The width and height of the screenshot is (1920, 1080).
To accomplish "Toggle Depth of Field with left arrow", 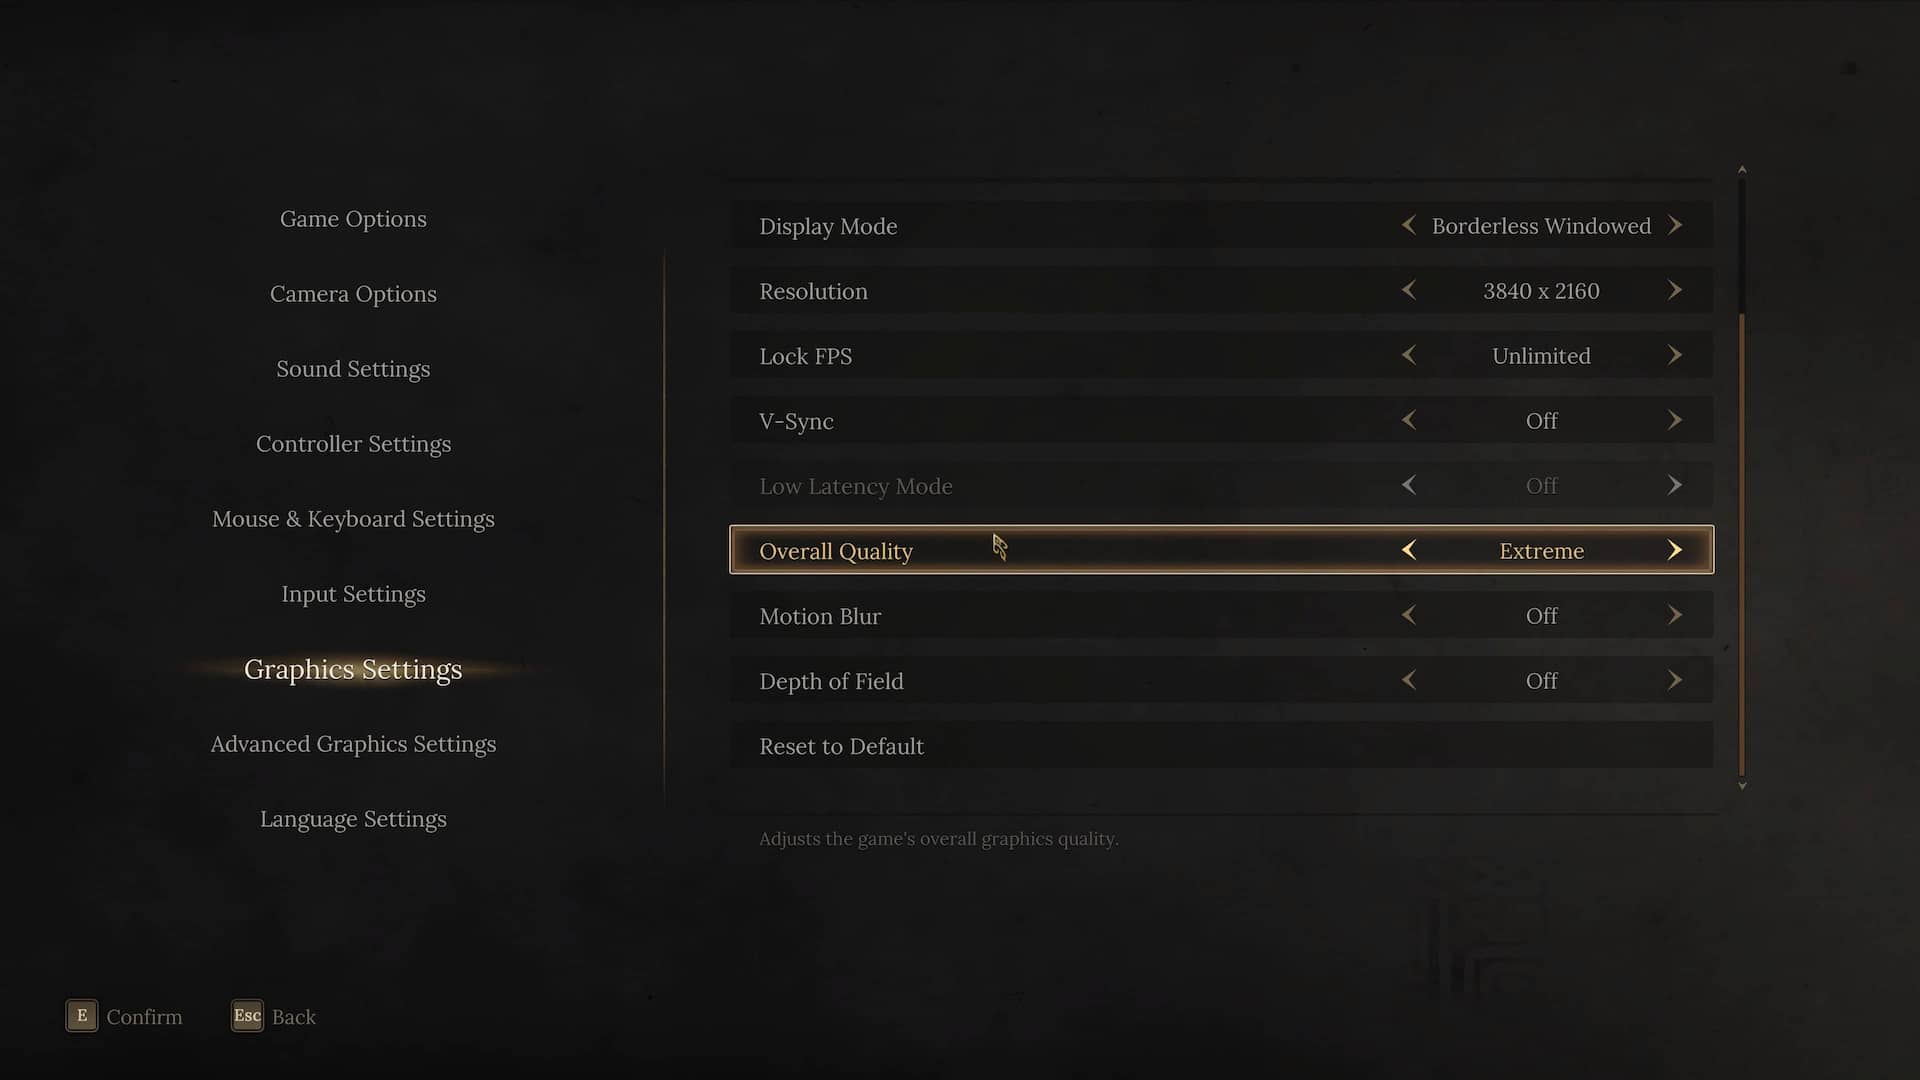I will pos(1409,680).
